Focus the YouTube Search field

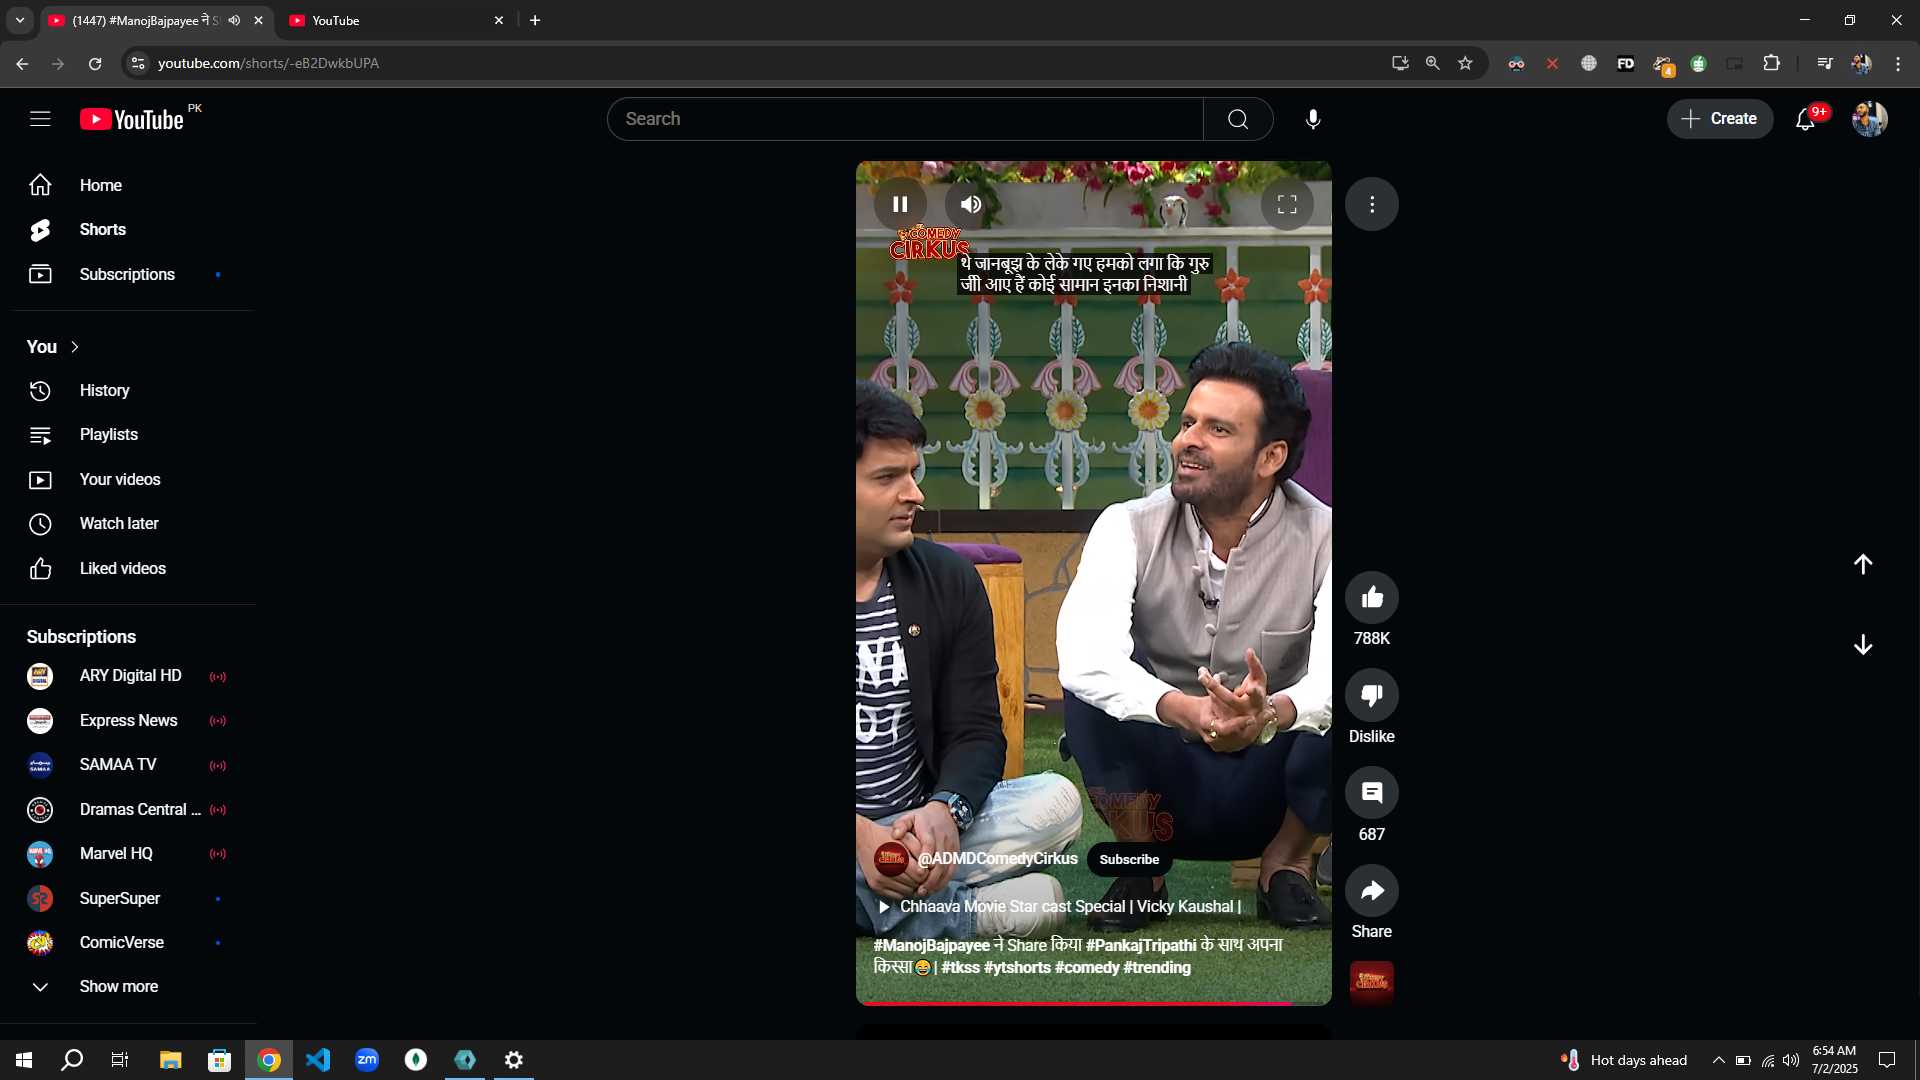pos(905,119)
